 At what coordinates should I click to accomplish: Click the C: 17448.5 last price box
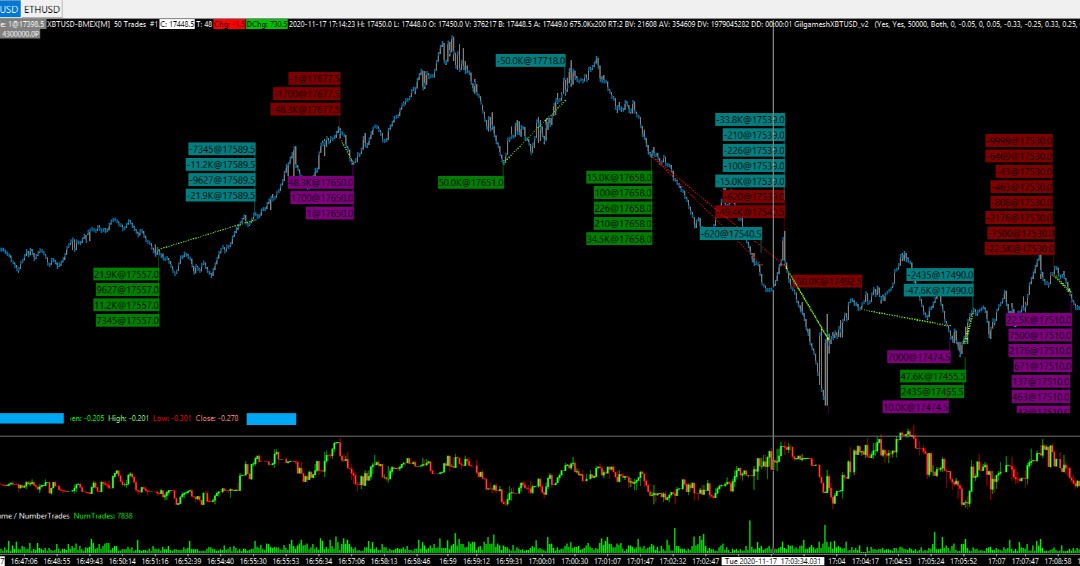(177, 24)
